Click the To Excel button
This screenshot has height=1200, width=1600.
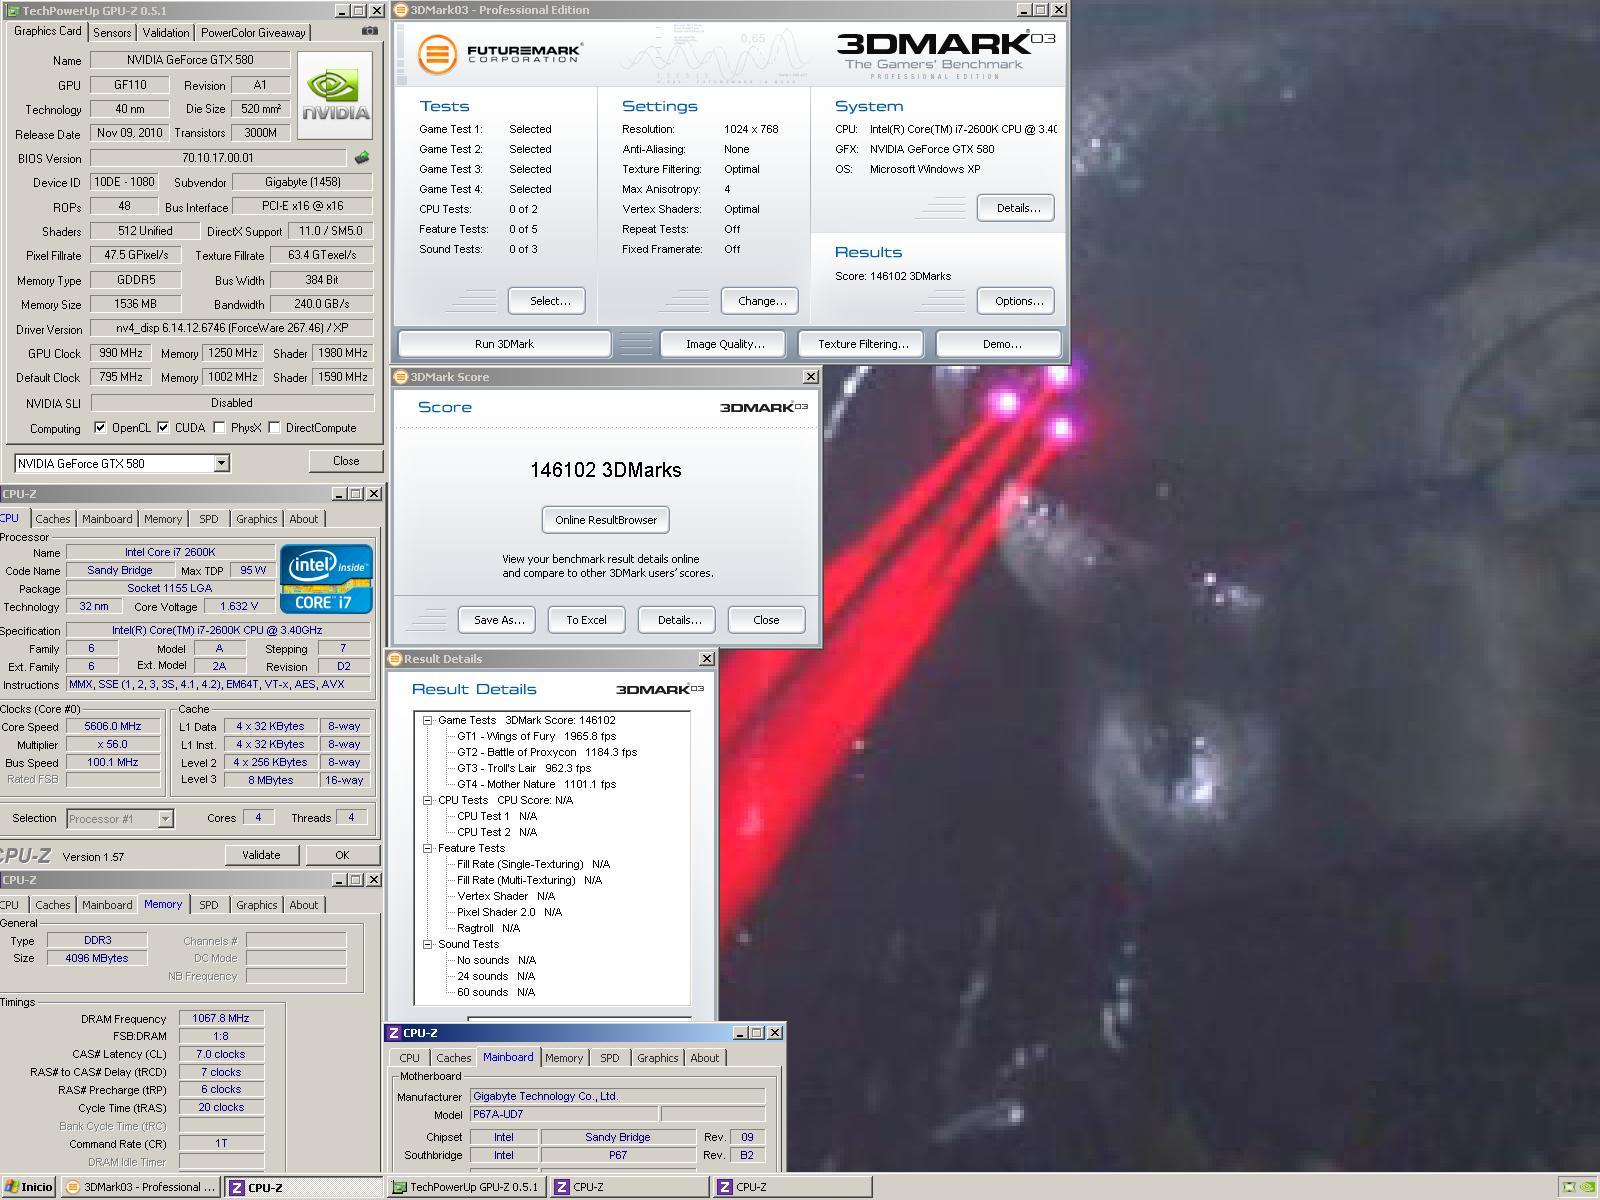click(586, 620)
